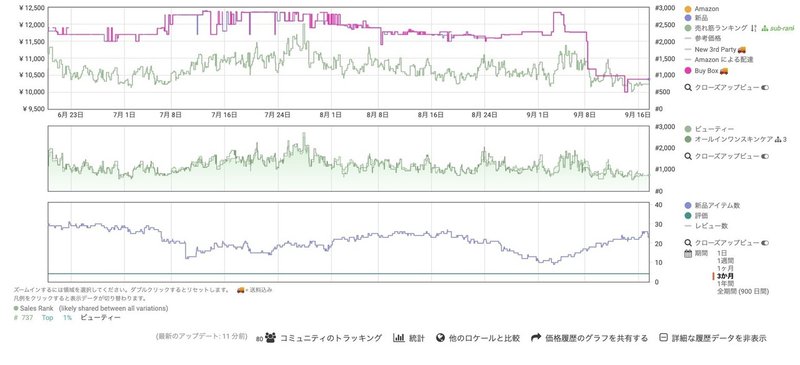Screen dimensions: 800x365
Task: Show 全期間 (900 日間) of history
Action: [x=742, y=291]
